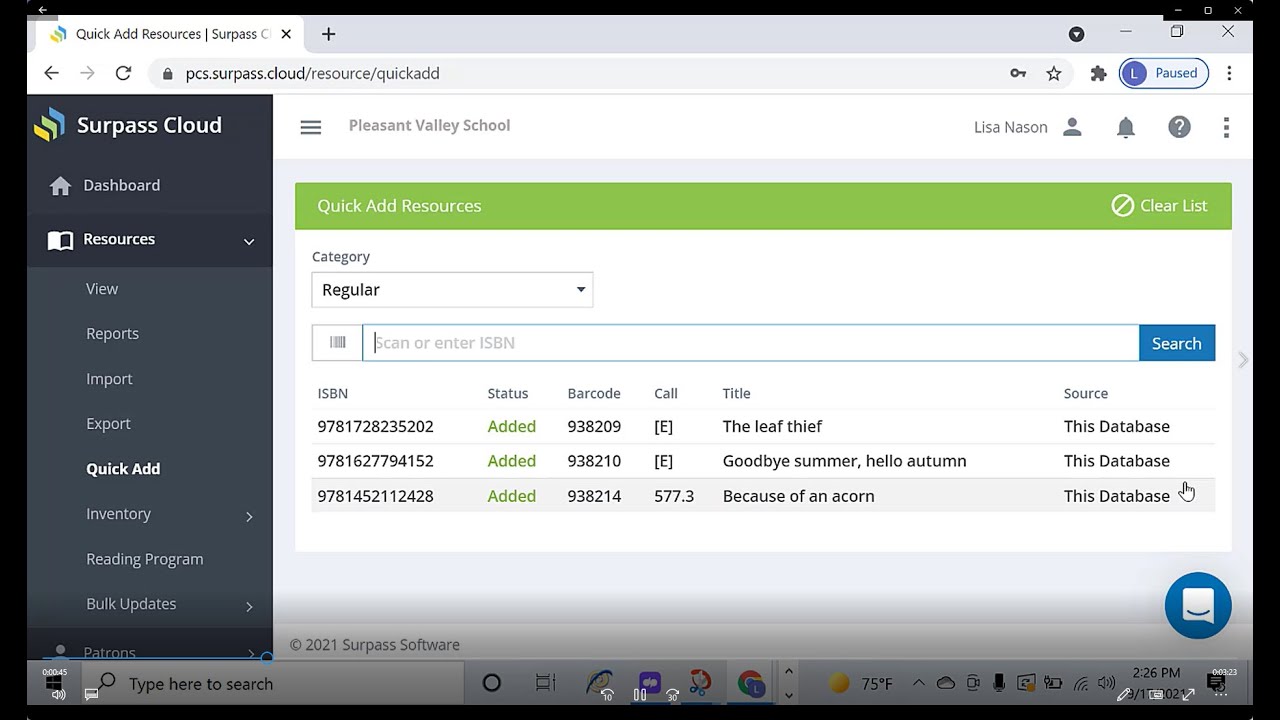Open the Category dropdown showing Regular
The height and width of the screenshot is (720, 1280).
click(x=452, y=290)
